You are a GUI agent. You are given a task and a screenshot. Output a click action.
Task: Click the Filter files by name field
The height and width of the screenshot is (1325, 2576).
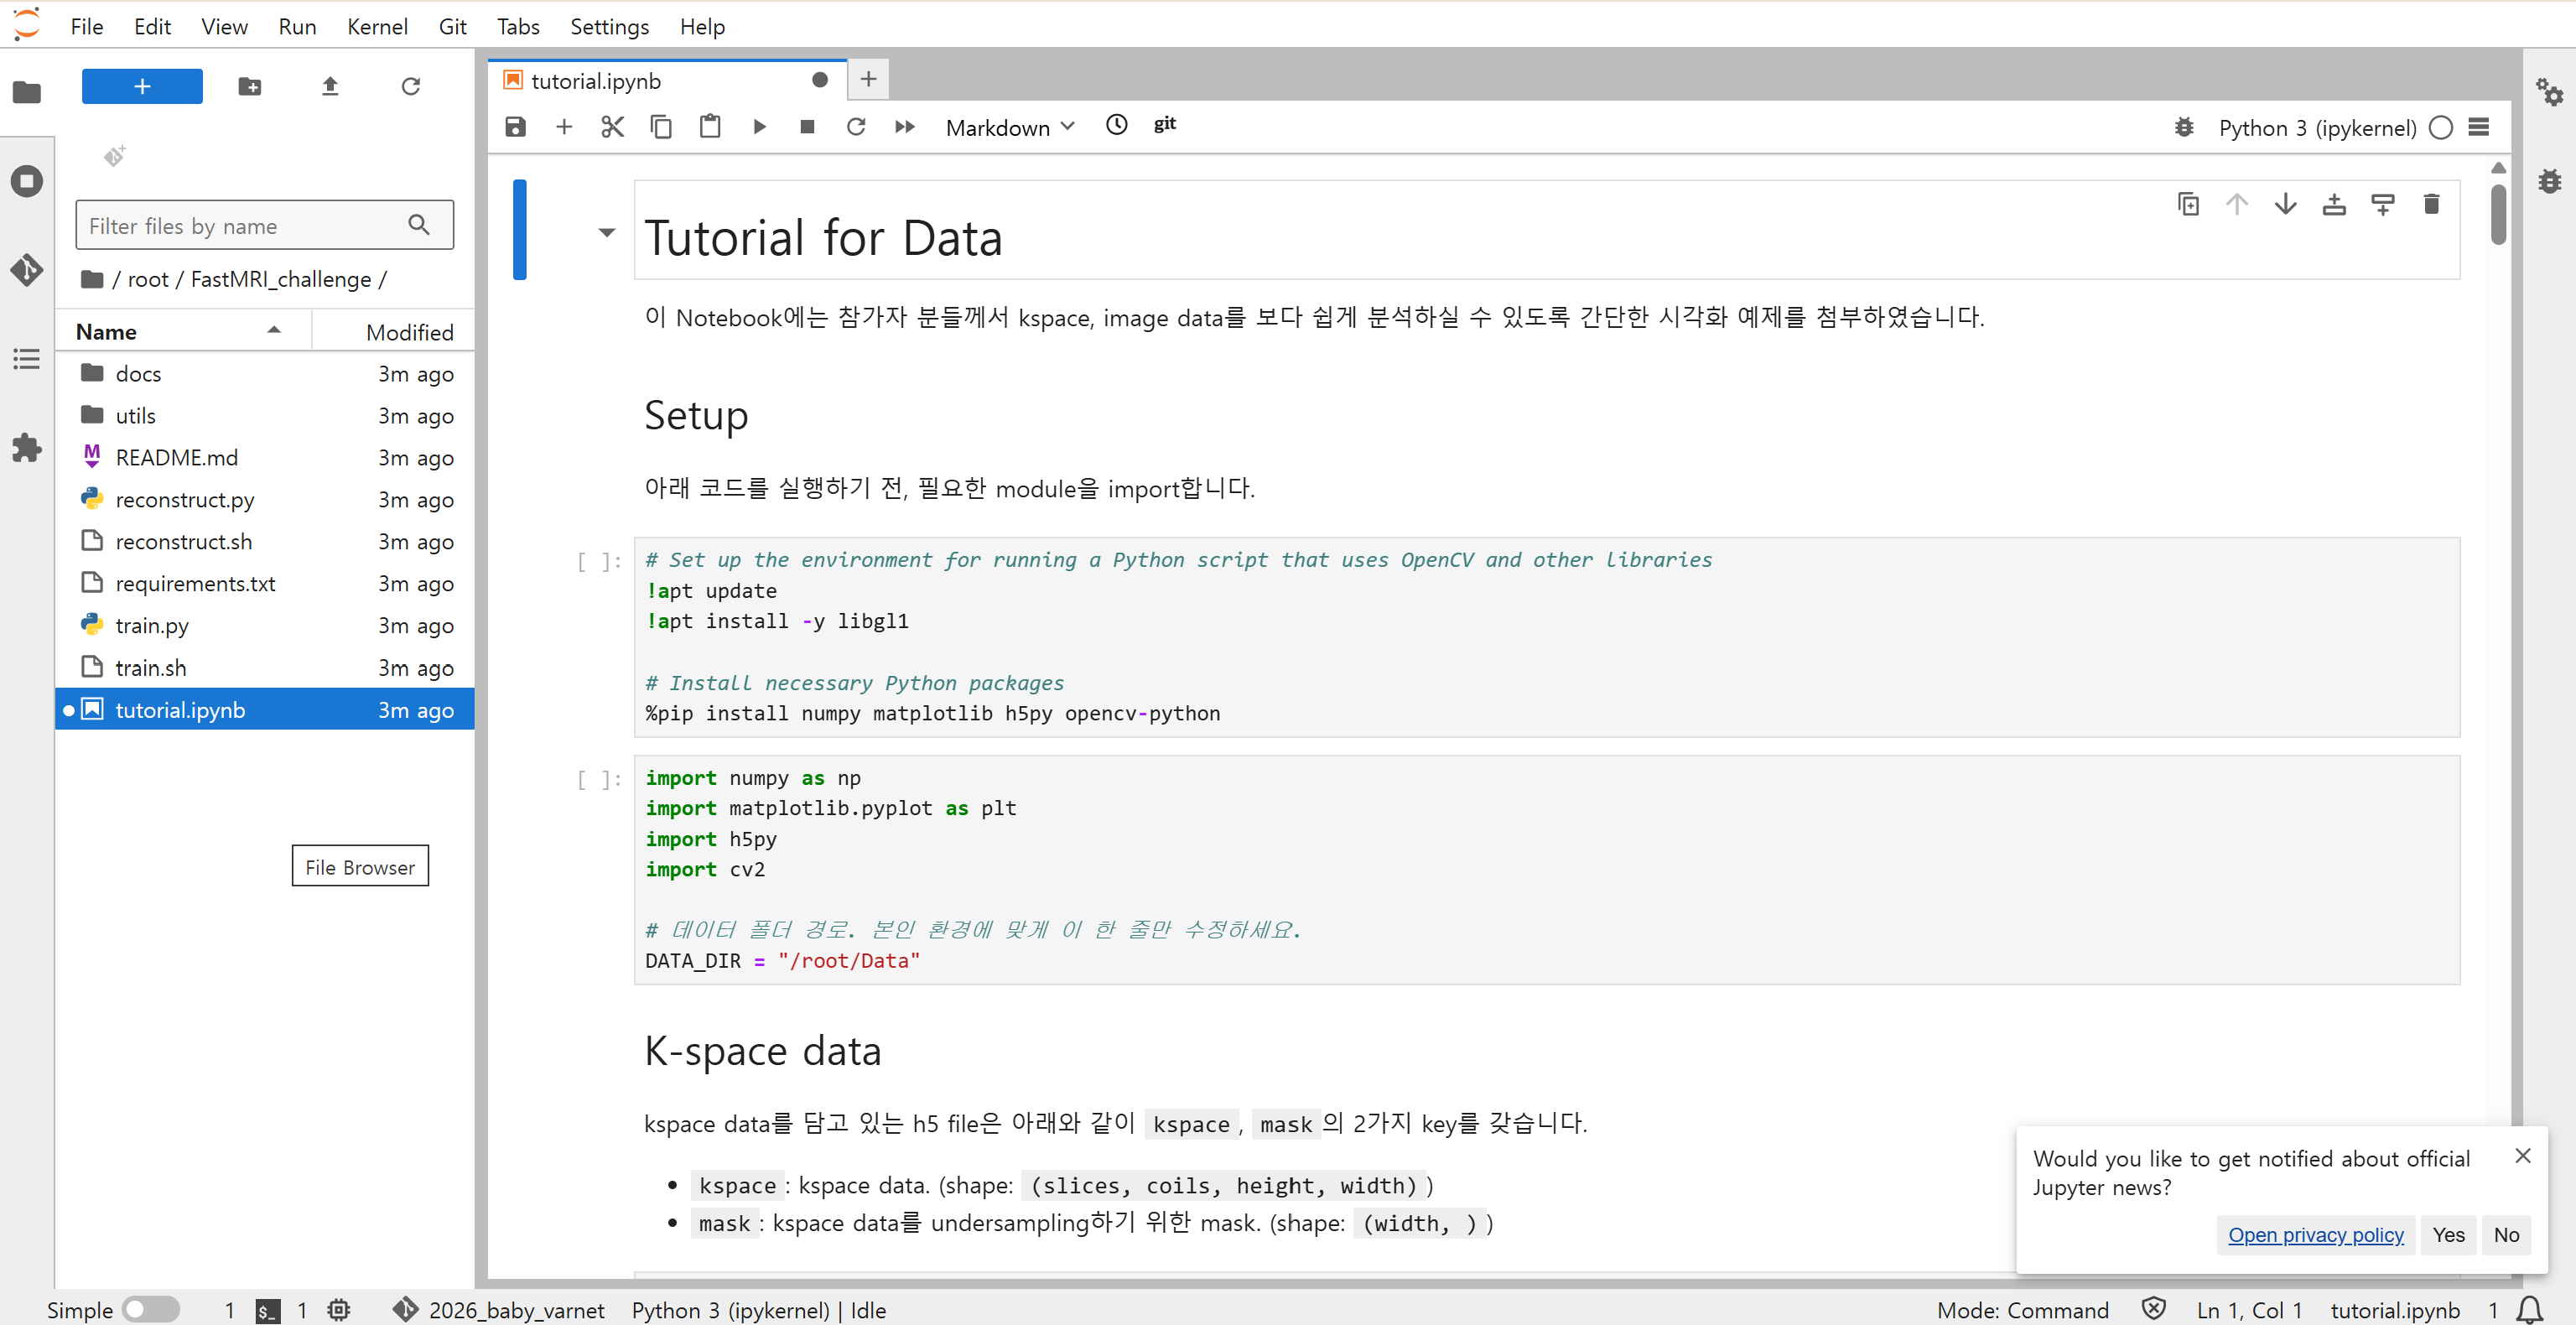(264, 225)
